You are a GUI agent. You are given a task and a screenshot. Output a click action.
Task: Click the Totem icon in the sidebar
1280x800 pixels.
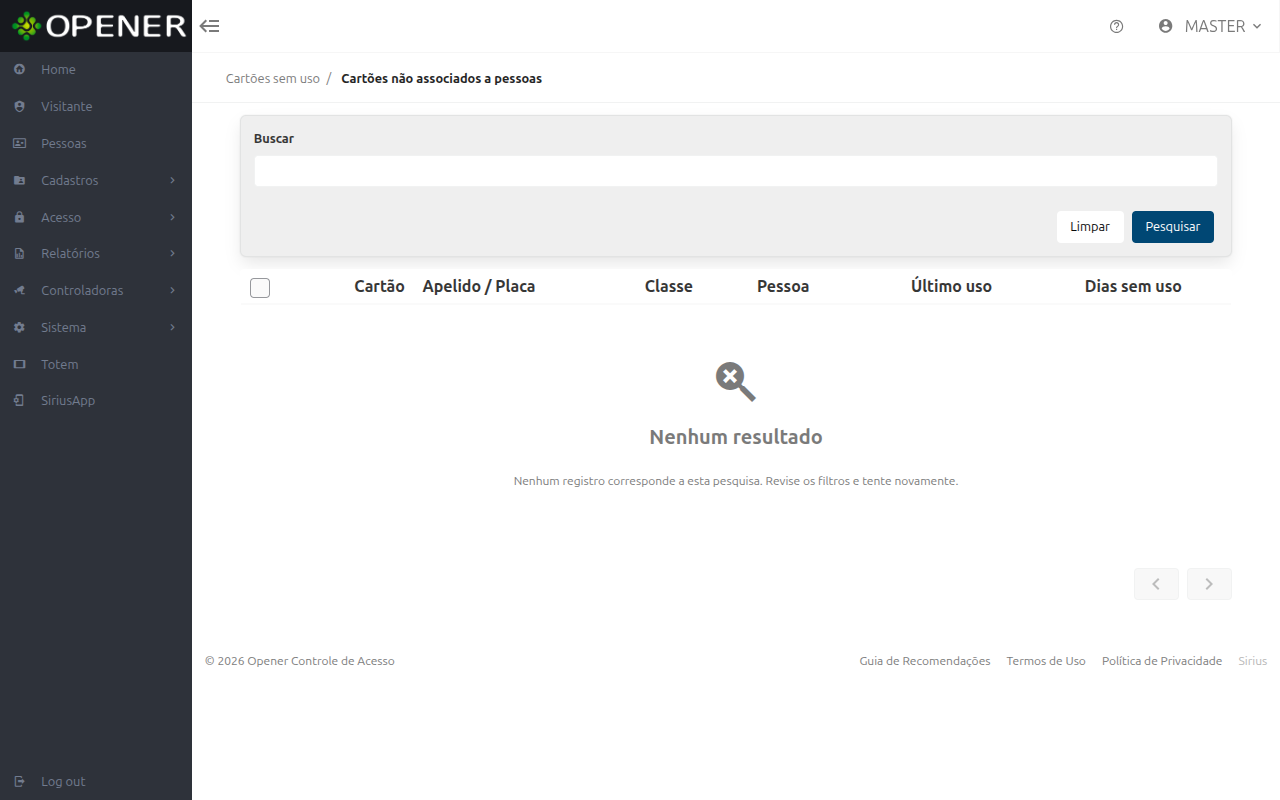[19, 364]
